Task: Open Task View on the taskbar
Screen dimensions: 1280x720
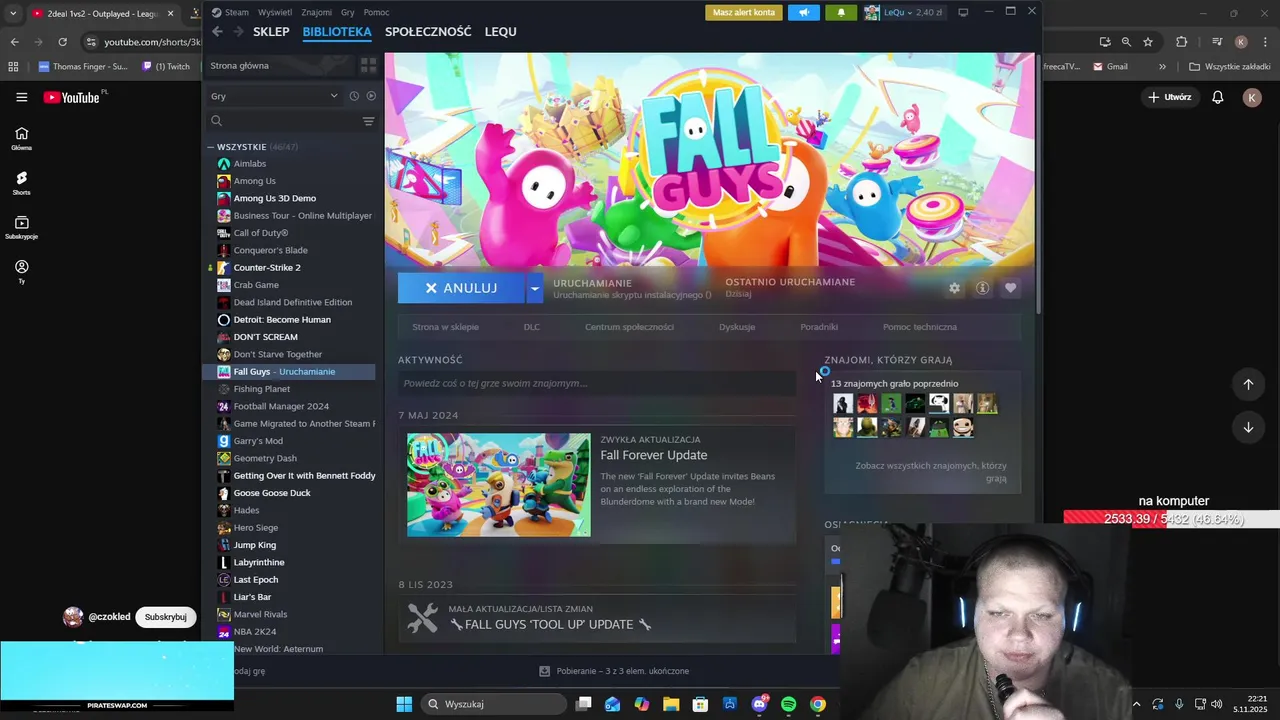Action: [x=584, y=704]
